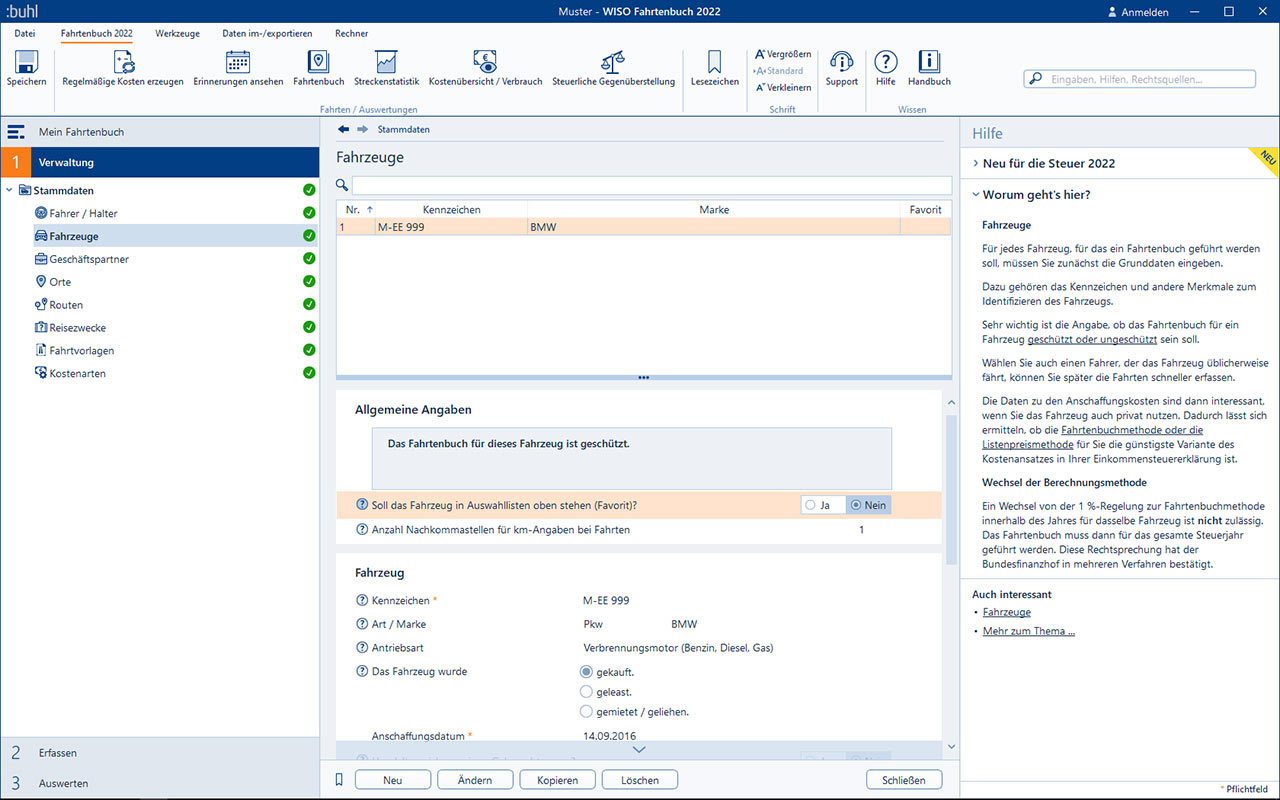1280x800 pixels.
Task: Select the gemietet / geliehen option
Action: 586,712
